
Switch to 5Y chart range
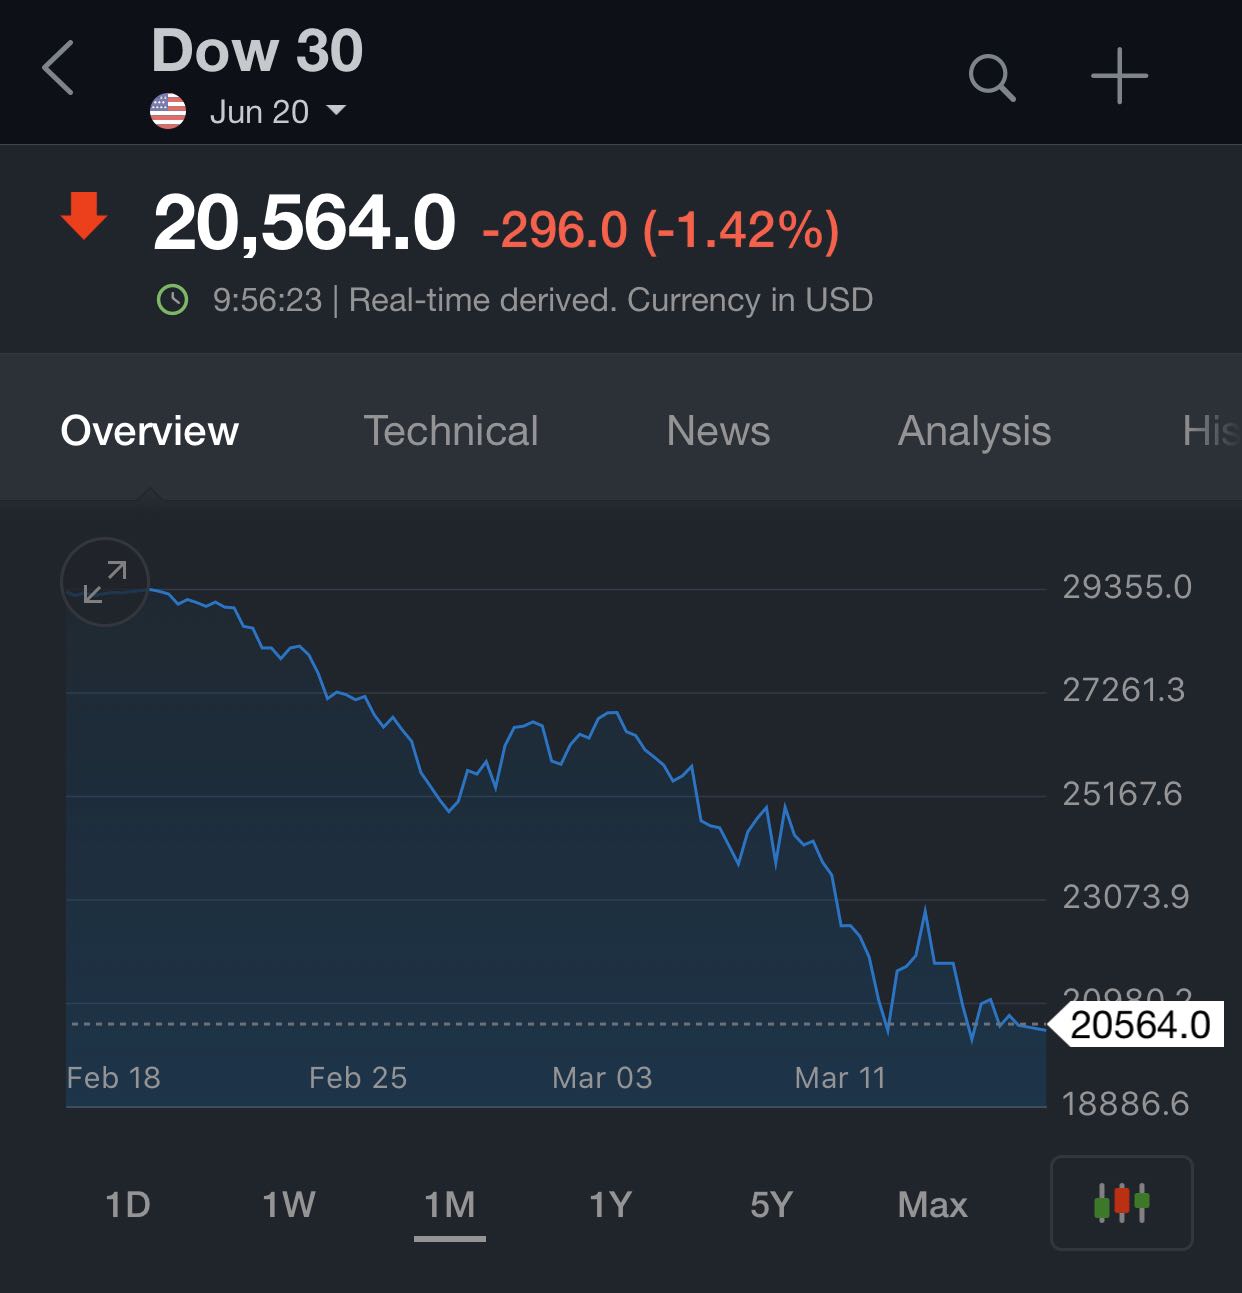pos(771,1204)
